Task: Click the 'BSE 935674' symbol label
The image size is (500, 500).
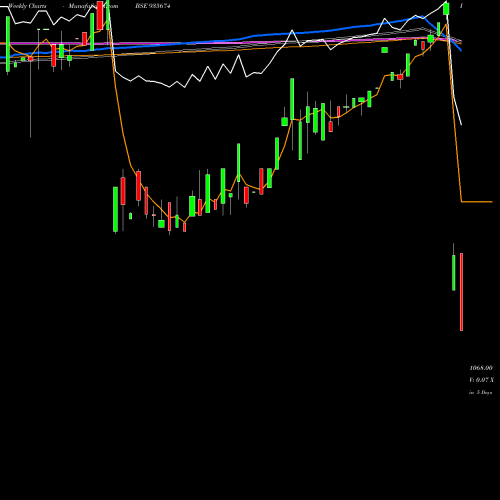Action: [x=153, y=6]
